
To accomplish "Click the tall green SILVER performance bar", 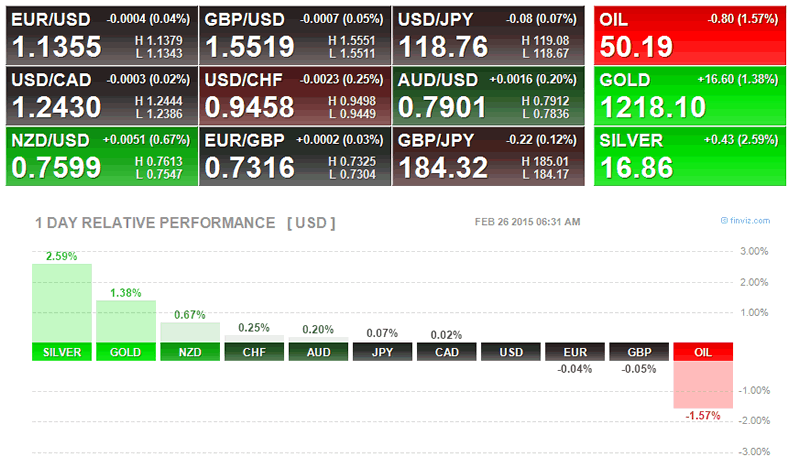I will (x=62, y=303).
